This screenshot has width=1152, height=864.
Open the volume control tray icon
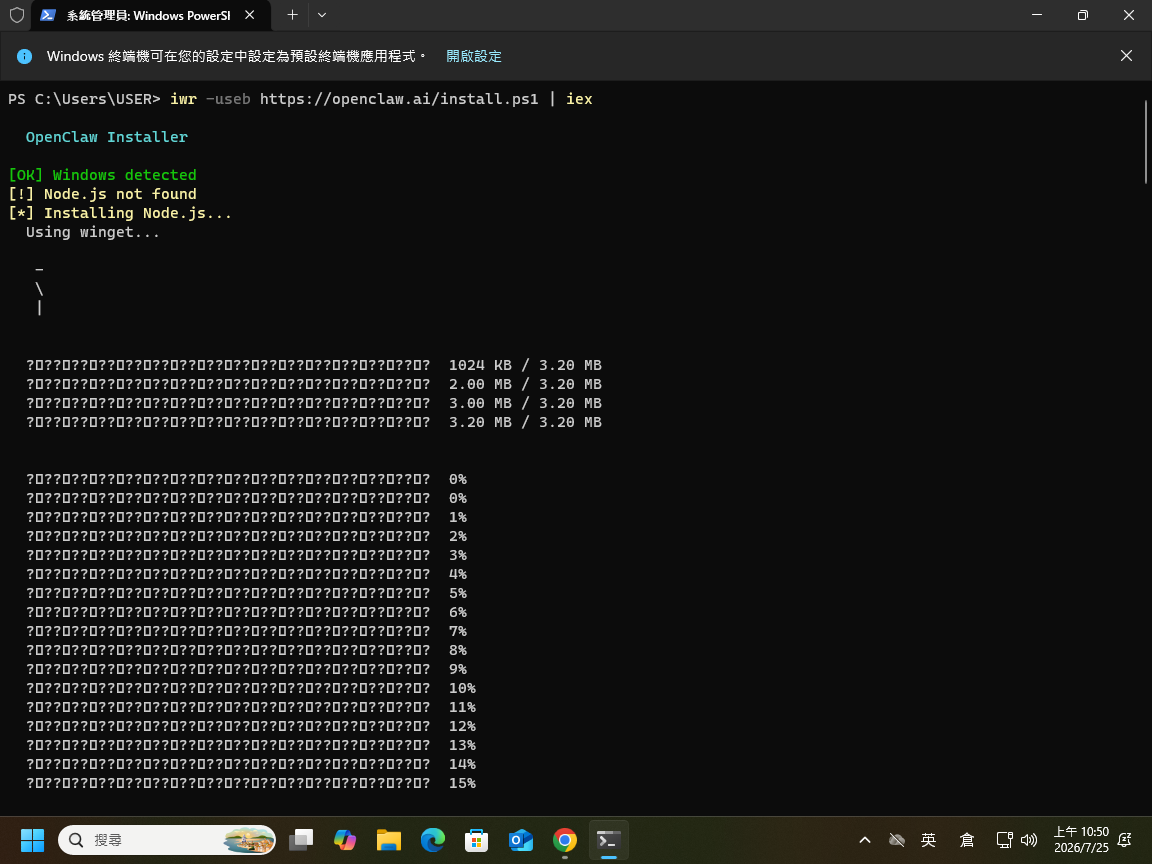pos(1029,840)
